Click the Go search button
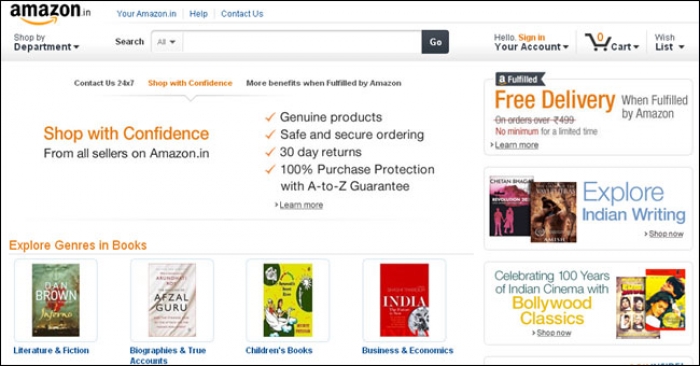Screen dimensions: 700x366 pyautogui.click(x=435, y=42)
